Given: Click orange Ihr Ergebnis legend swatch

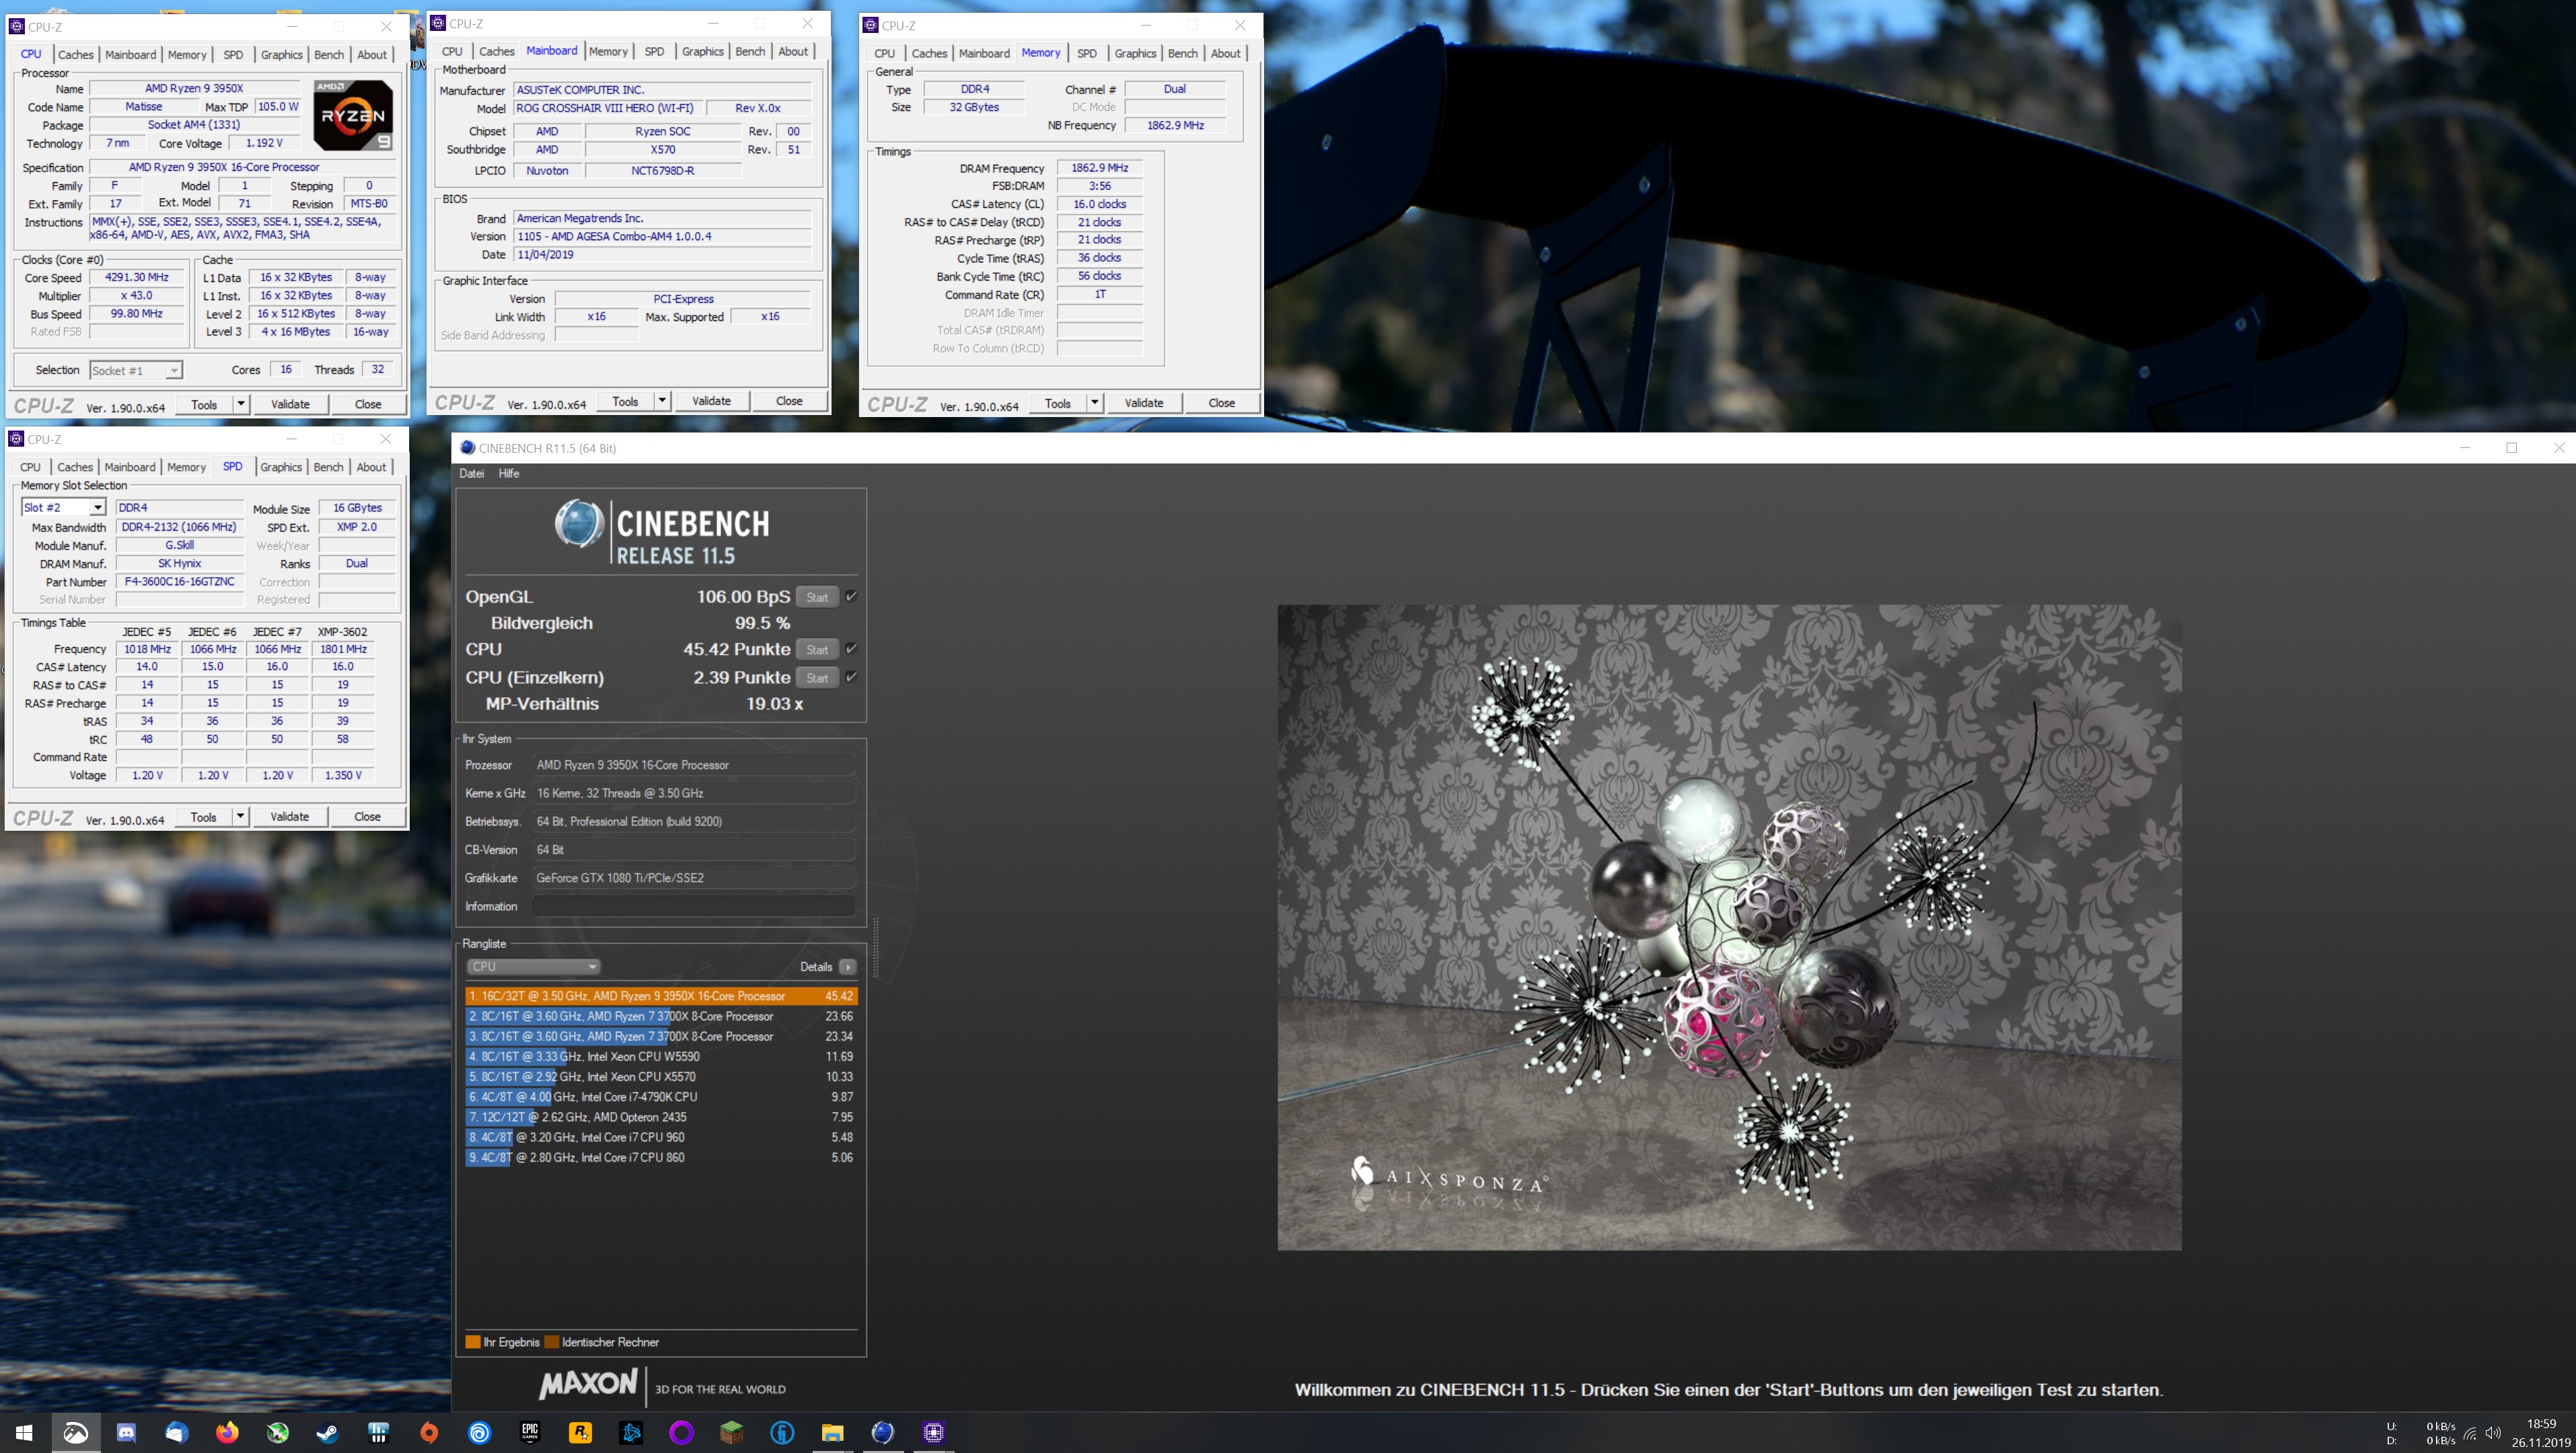Looking at the screenshot, I should tap(473, 1342).
